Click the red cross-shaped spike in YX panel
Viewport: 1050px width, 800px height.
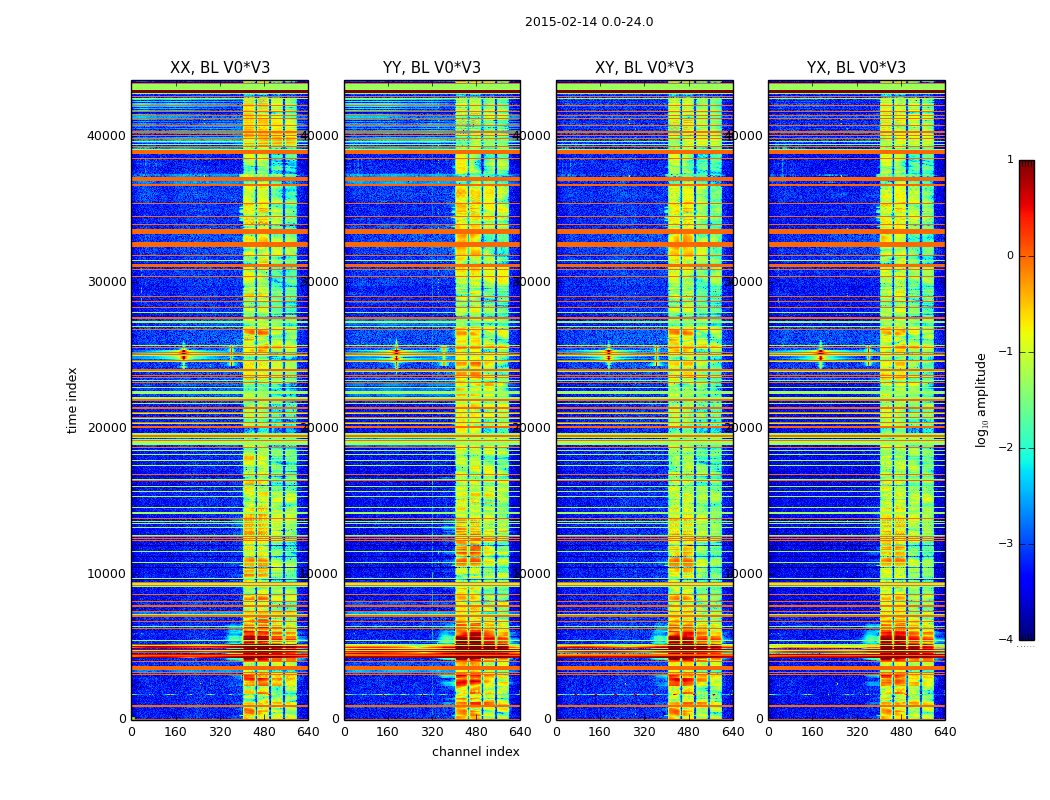click(x=820, y=354)
